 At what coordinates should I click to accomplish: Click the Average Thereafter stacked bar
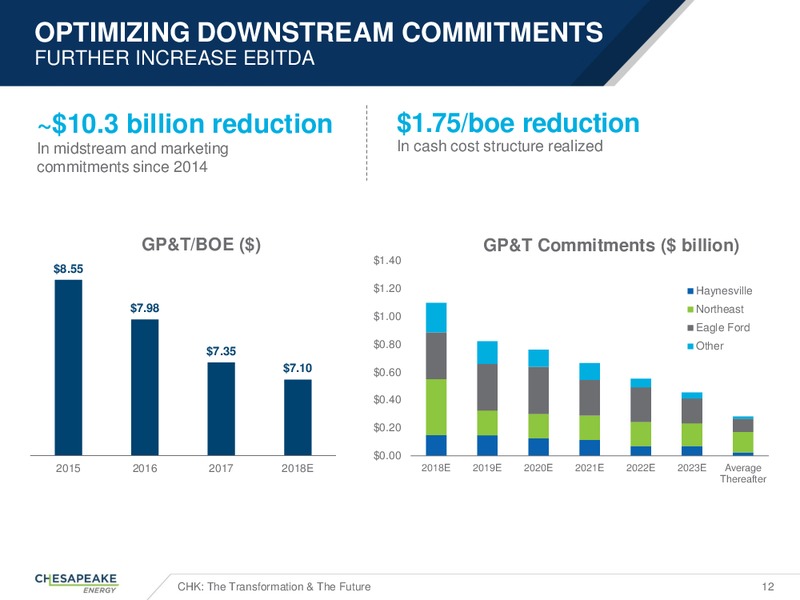pyautogui.click(x=743, y=436)
